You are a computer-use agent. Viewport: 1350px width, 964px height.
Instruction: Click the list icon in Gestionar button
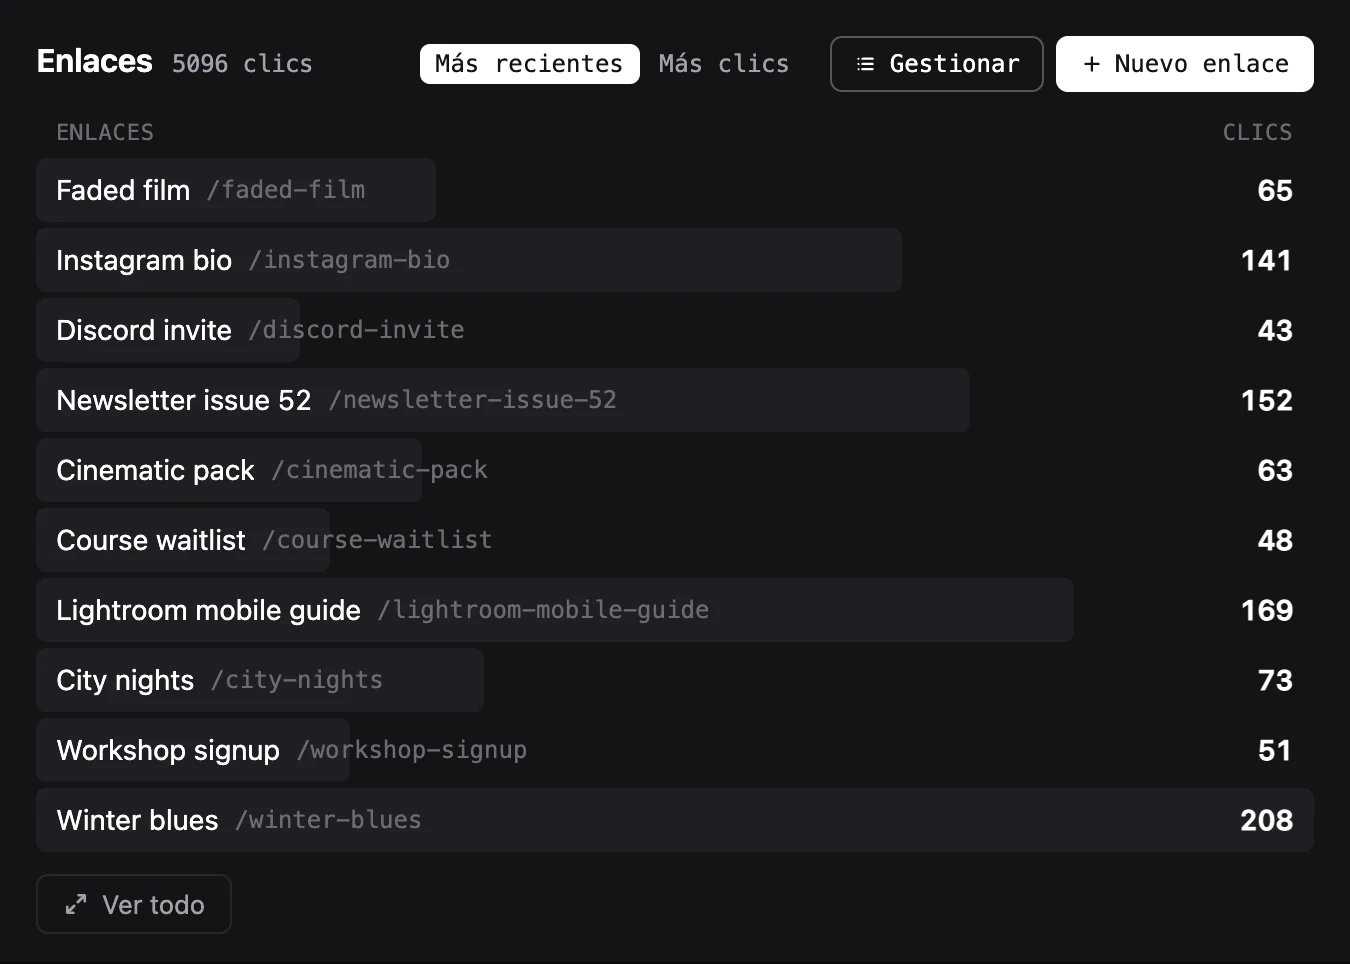866,64
